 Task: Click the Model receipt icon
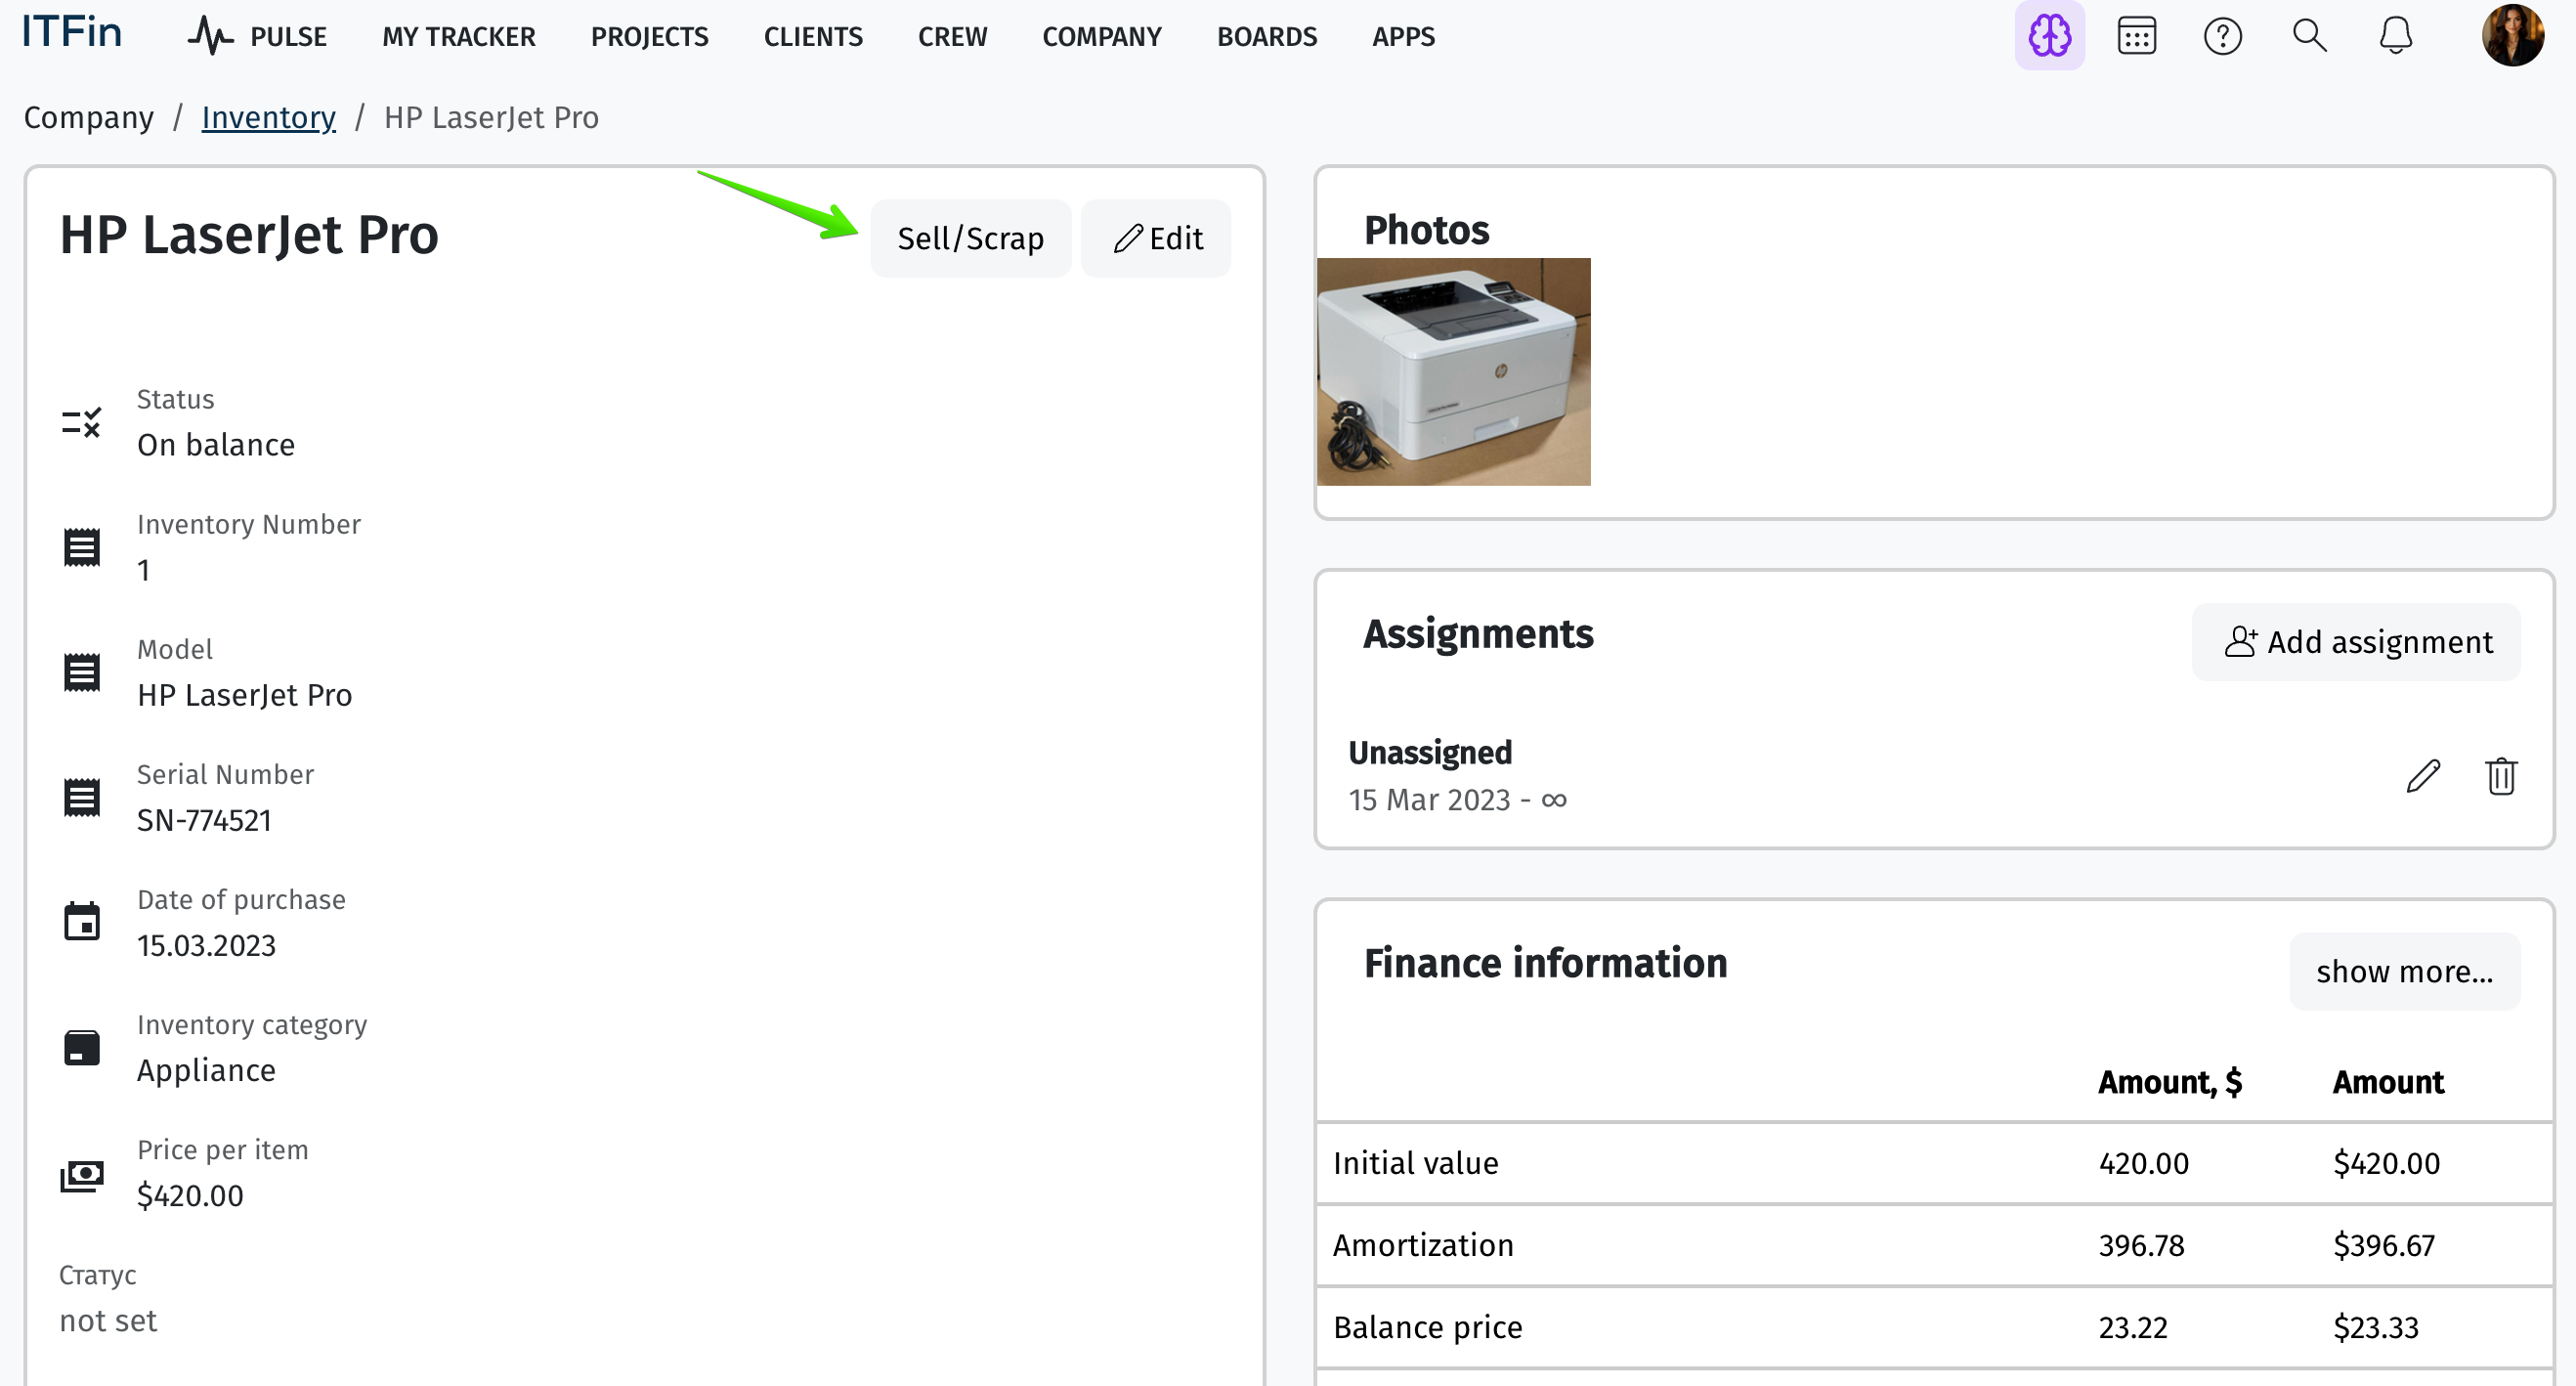(82, 672)
